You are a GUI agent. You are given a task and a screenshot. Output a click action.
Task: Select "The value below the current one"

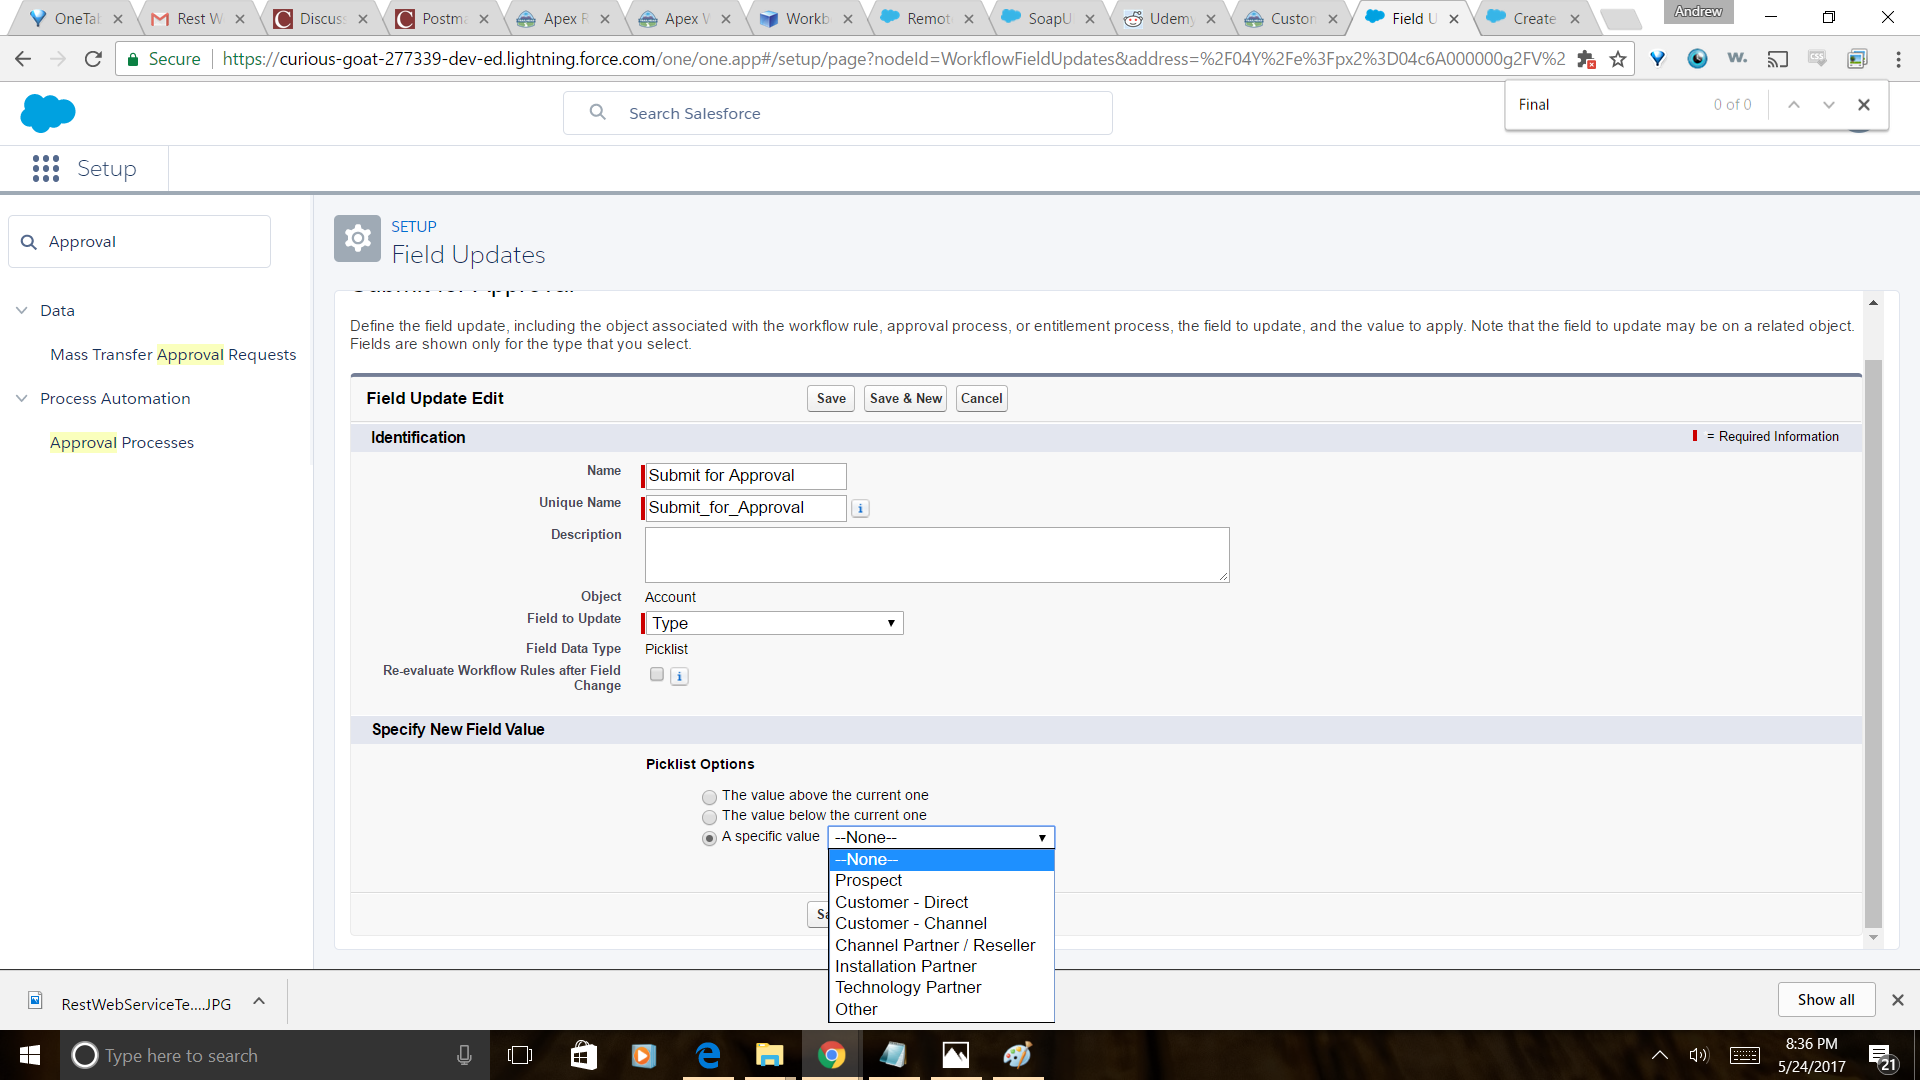[x=709, y=817]
